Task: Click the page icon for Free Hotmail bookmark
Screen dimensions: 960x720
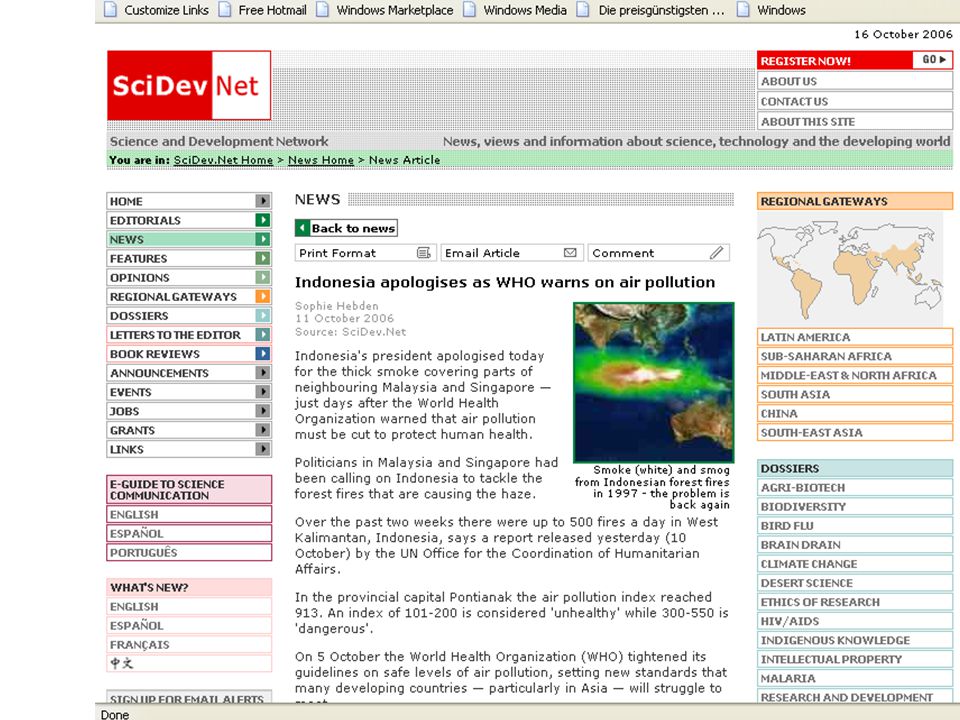Action: pyautogui.click(x=225, y=10)
